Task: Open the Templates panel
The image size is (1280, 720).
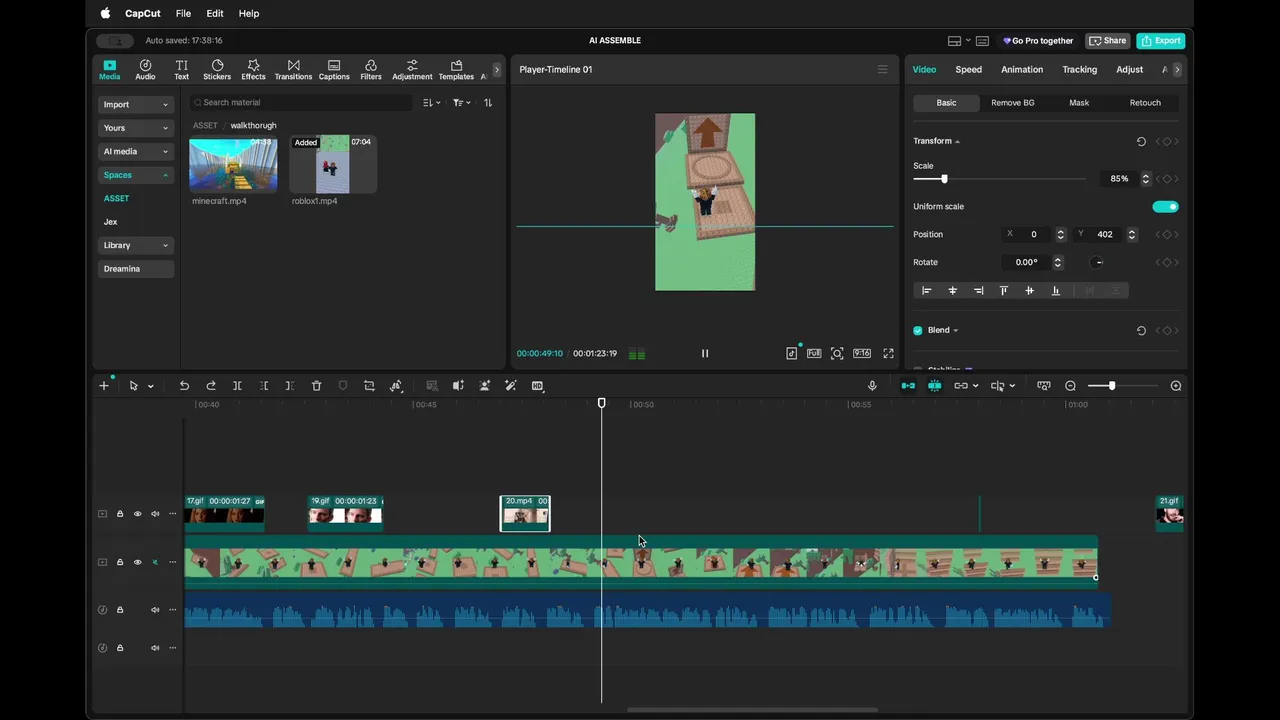Action: tap(456, 69)
